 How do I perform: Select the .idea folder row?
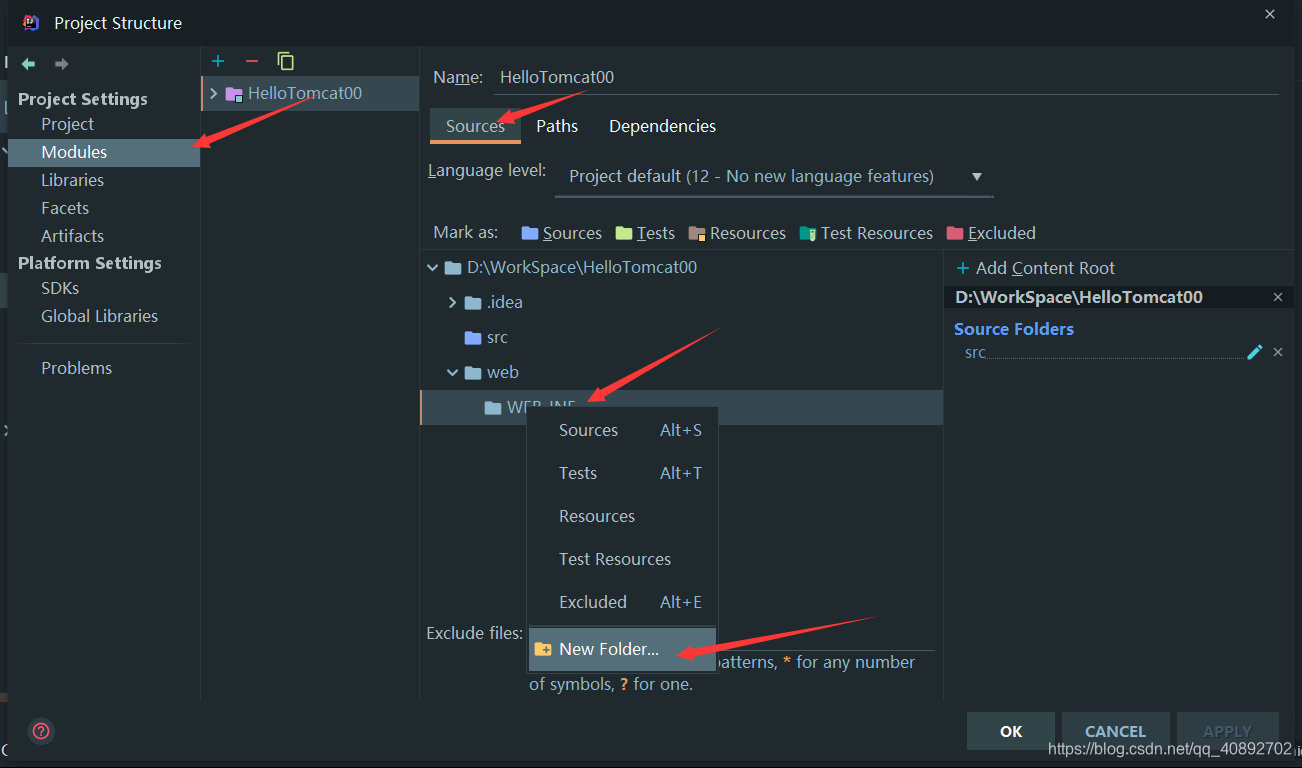(682, 303)
